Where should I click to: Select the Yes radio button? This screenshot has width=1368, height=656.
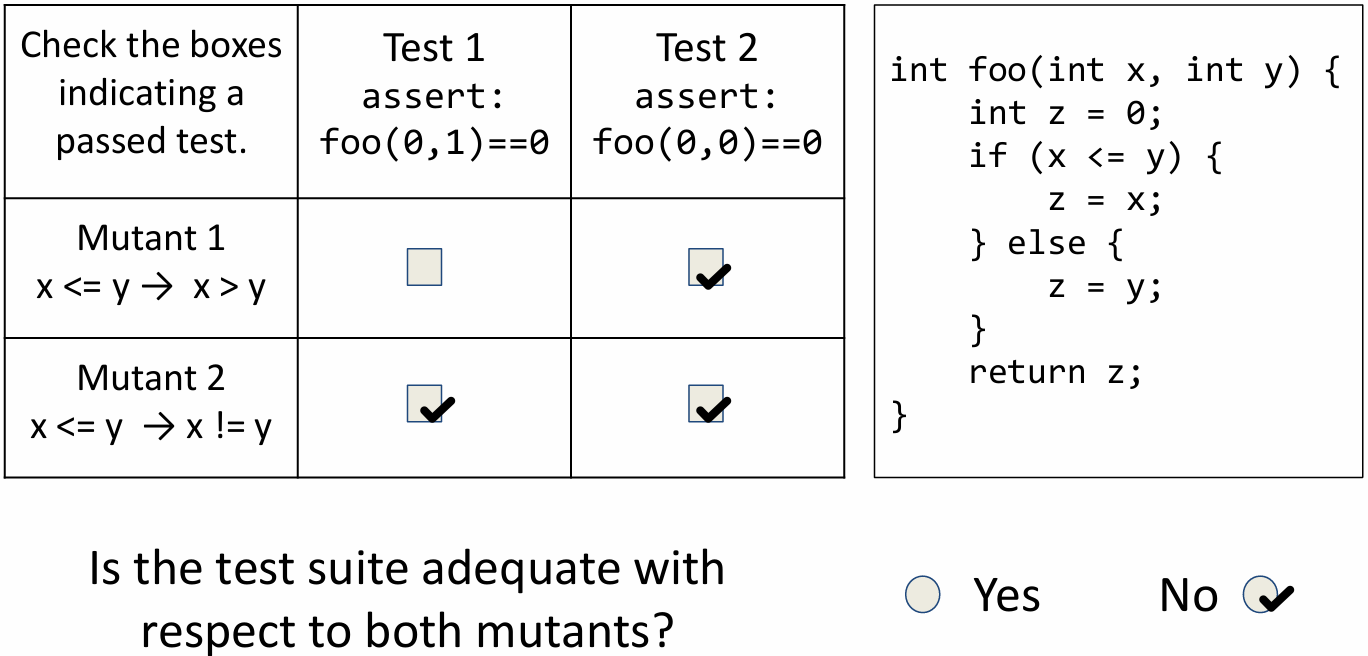tap(922, 595)
